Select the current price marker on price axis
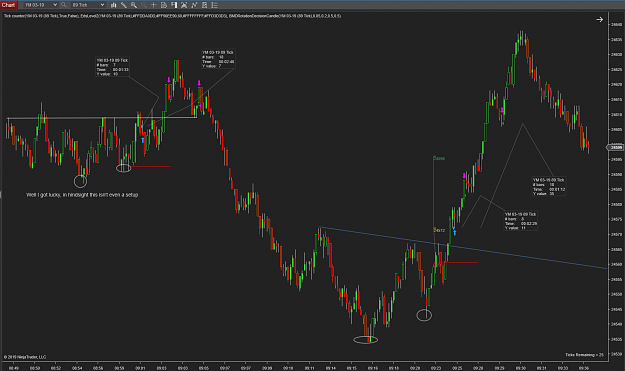The height and width of the screenshot is (371, 625). tap(616, 147)
